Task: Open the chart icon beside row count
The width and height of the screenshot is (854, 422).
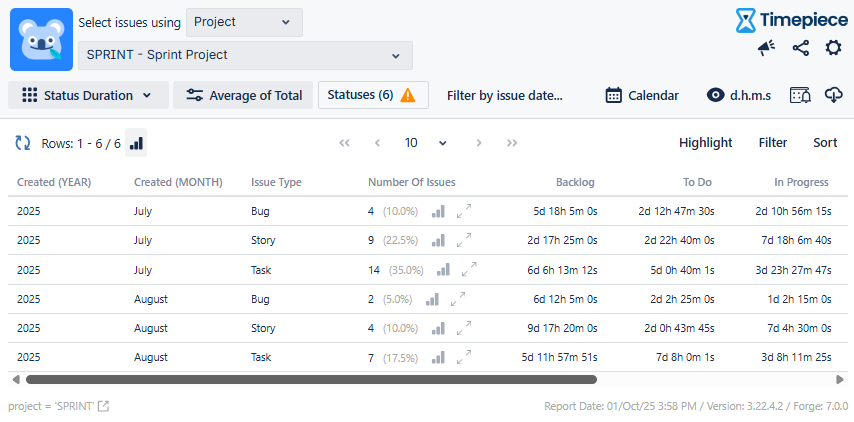Action: point(137,143)
